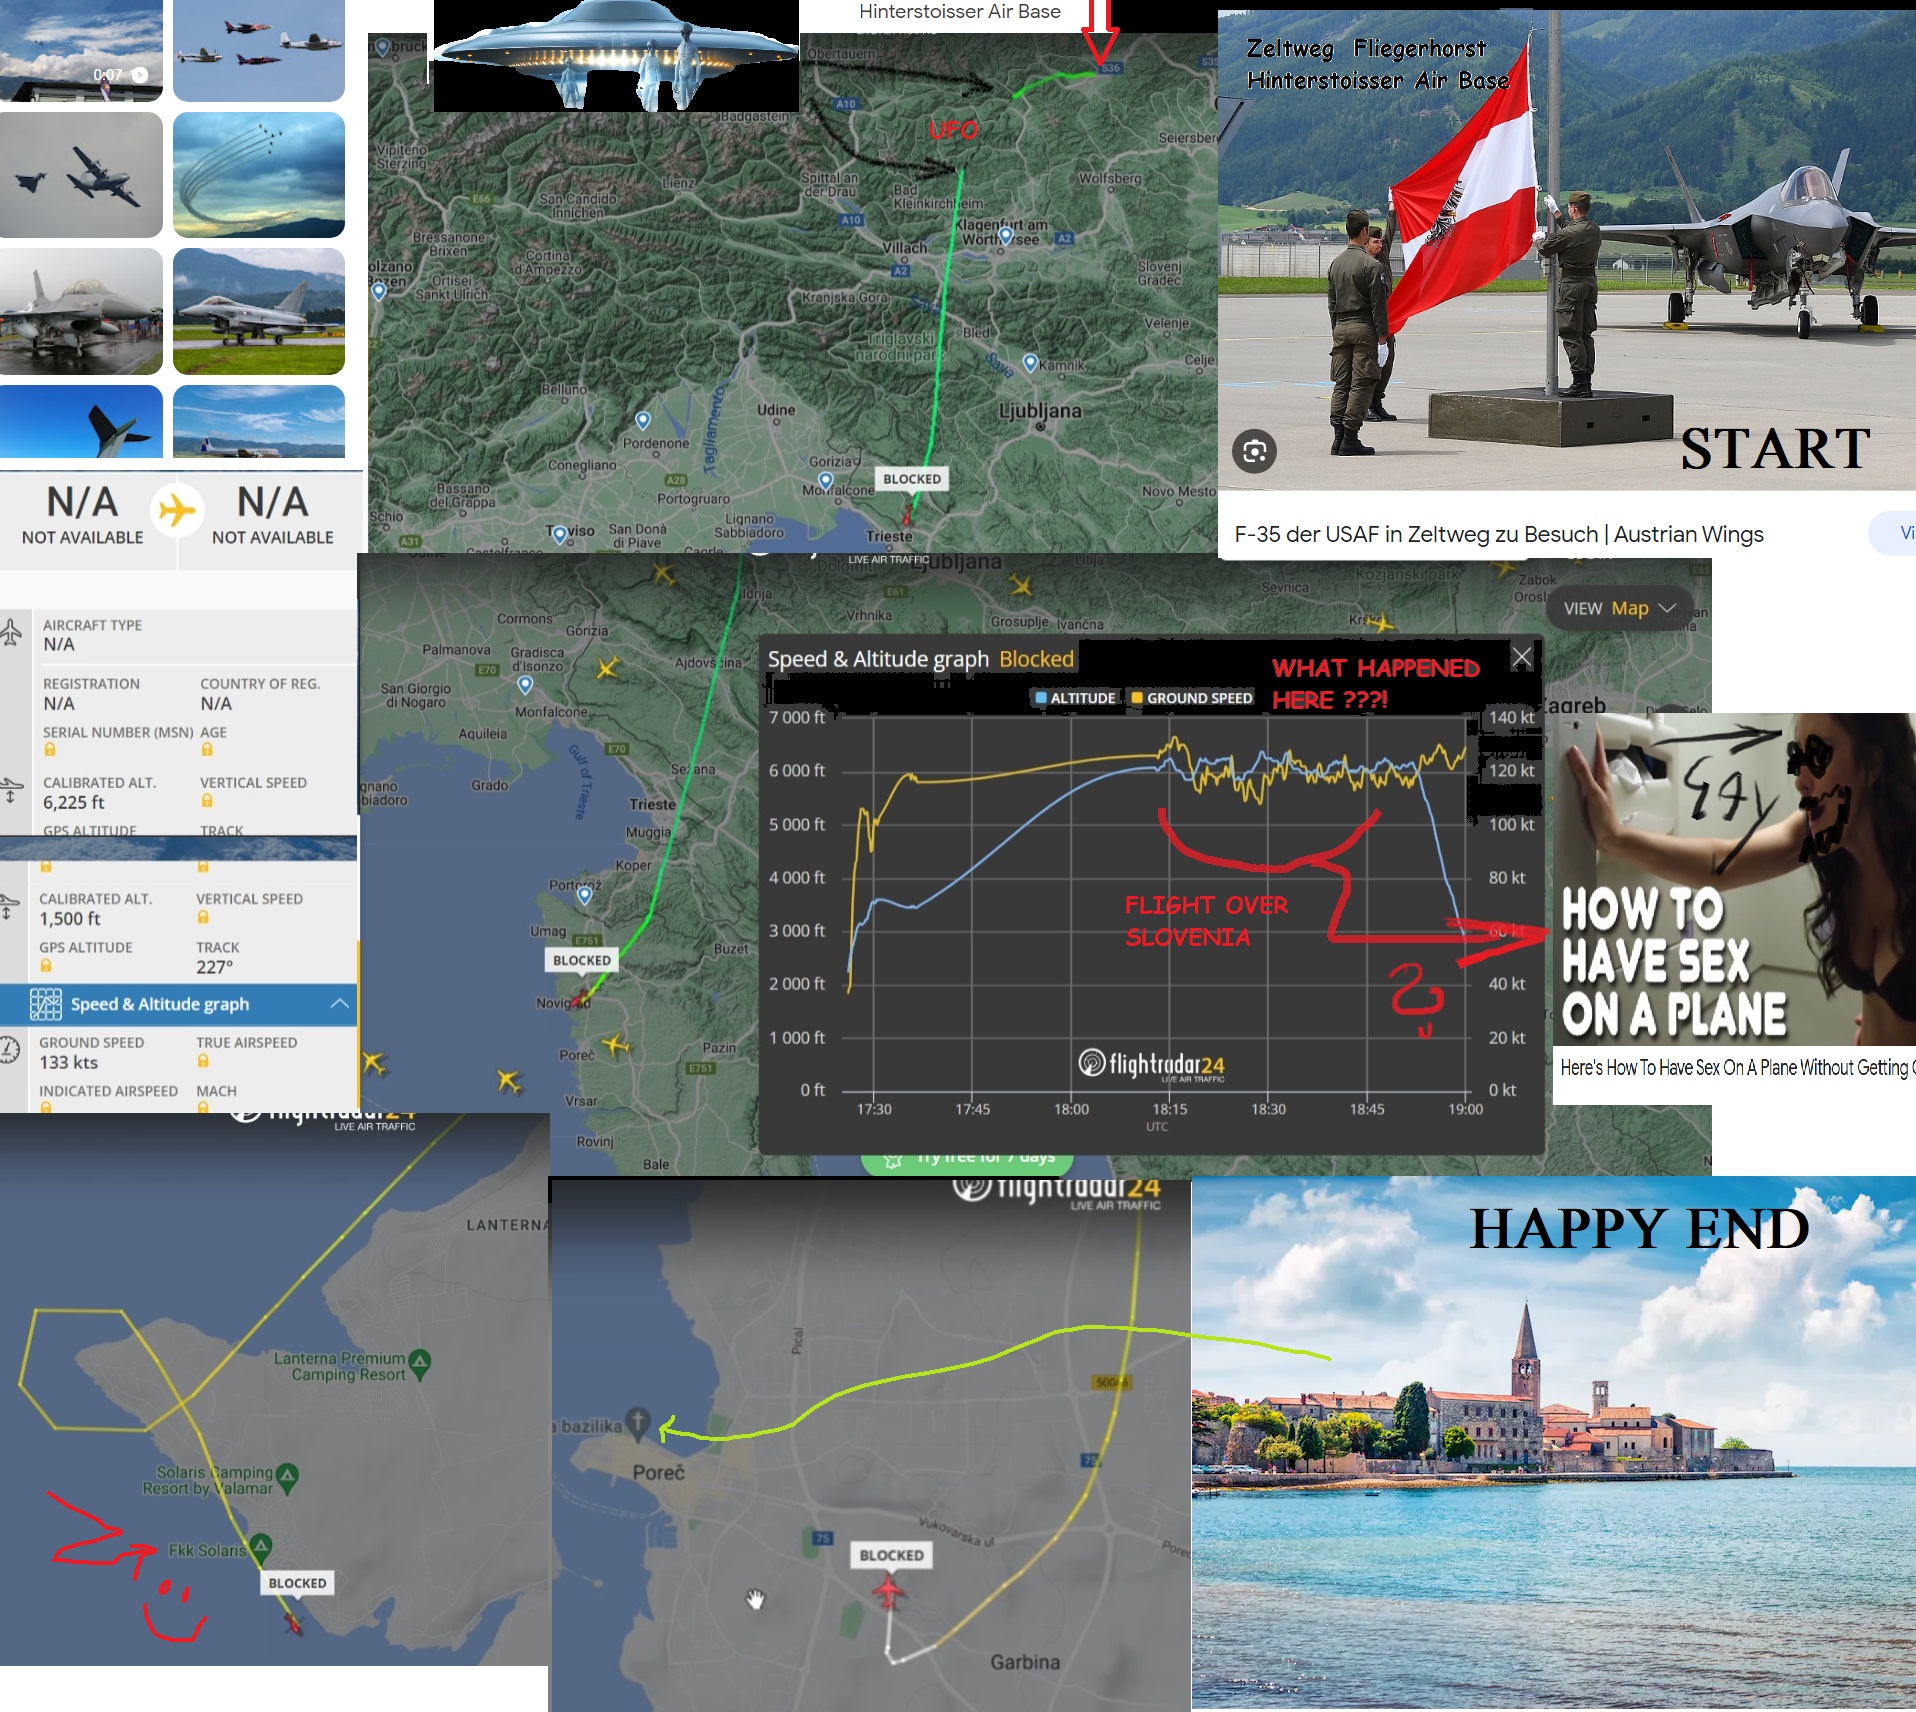
Task: Click the altitude icon beside 1,500 ft
Action: pos(8,906)
